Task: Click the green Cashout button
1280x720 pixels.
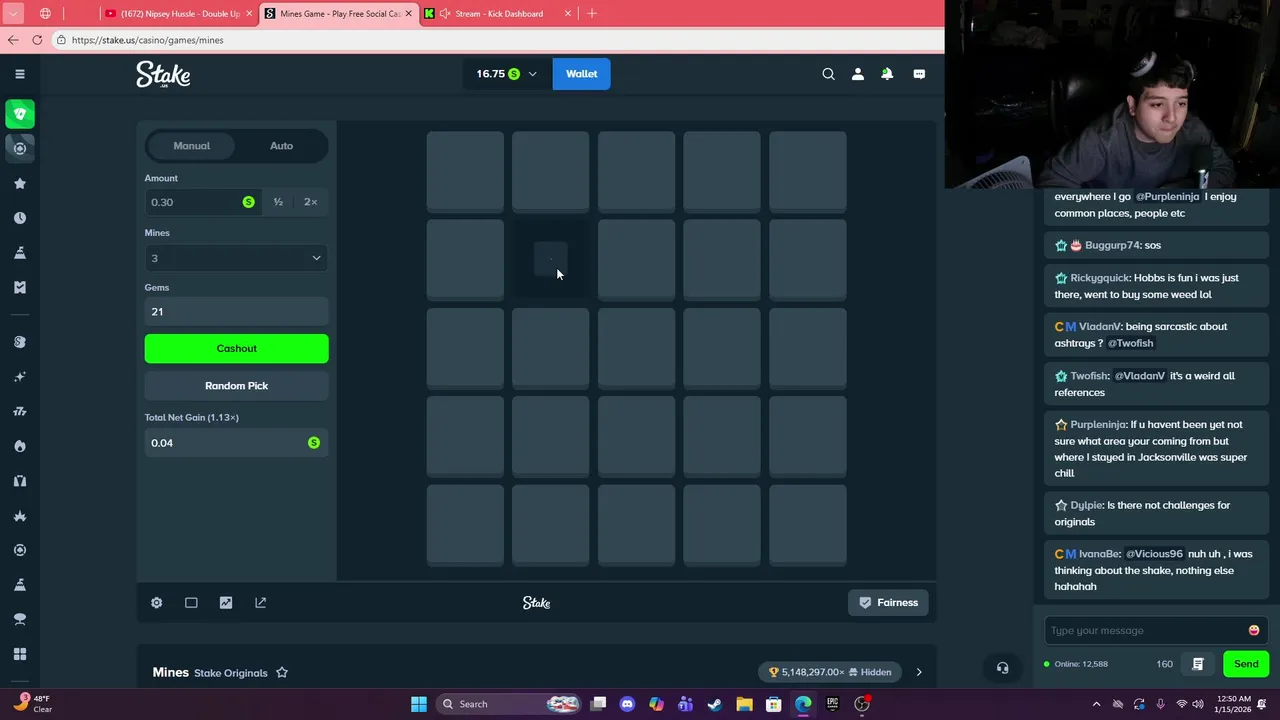Action: (236, 348)
